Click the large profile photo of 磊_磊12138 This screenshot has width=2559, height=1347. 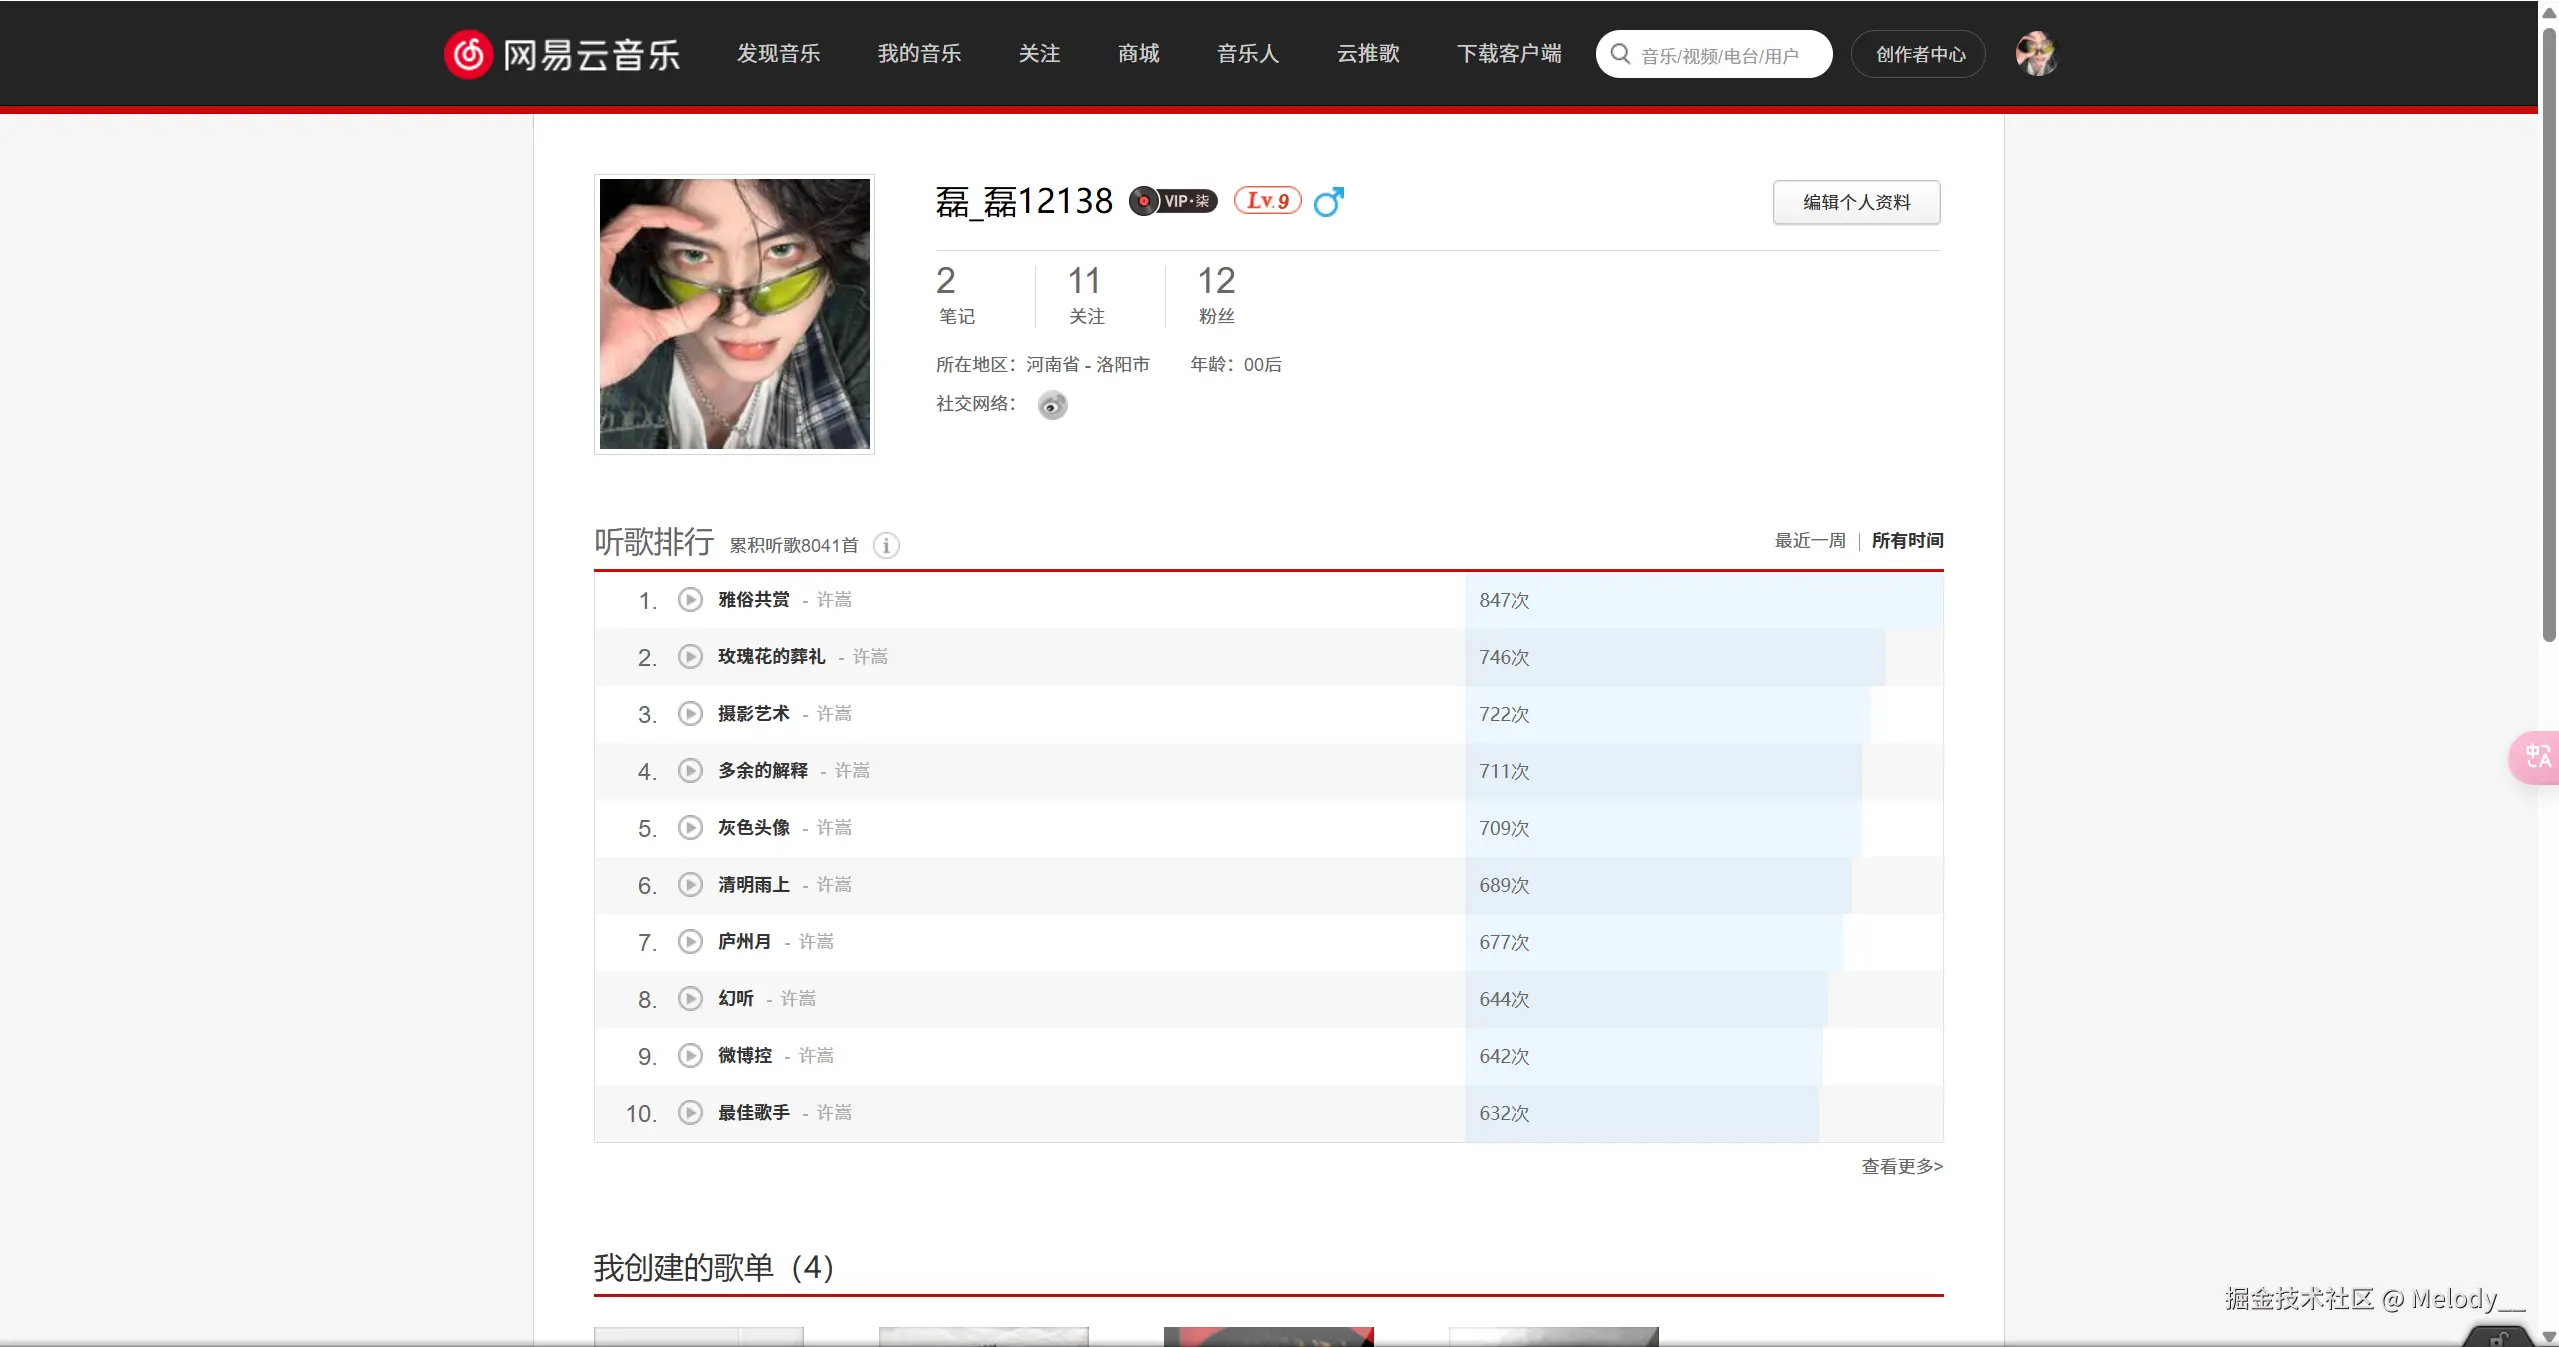pyautogui.click(x=733, y=314)
